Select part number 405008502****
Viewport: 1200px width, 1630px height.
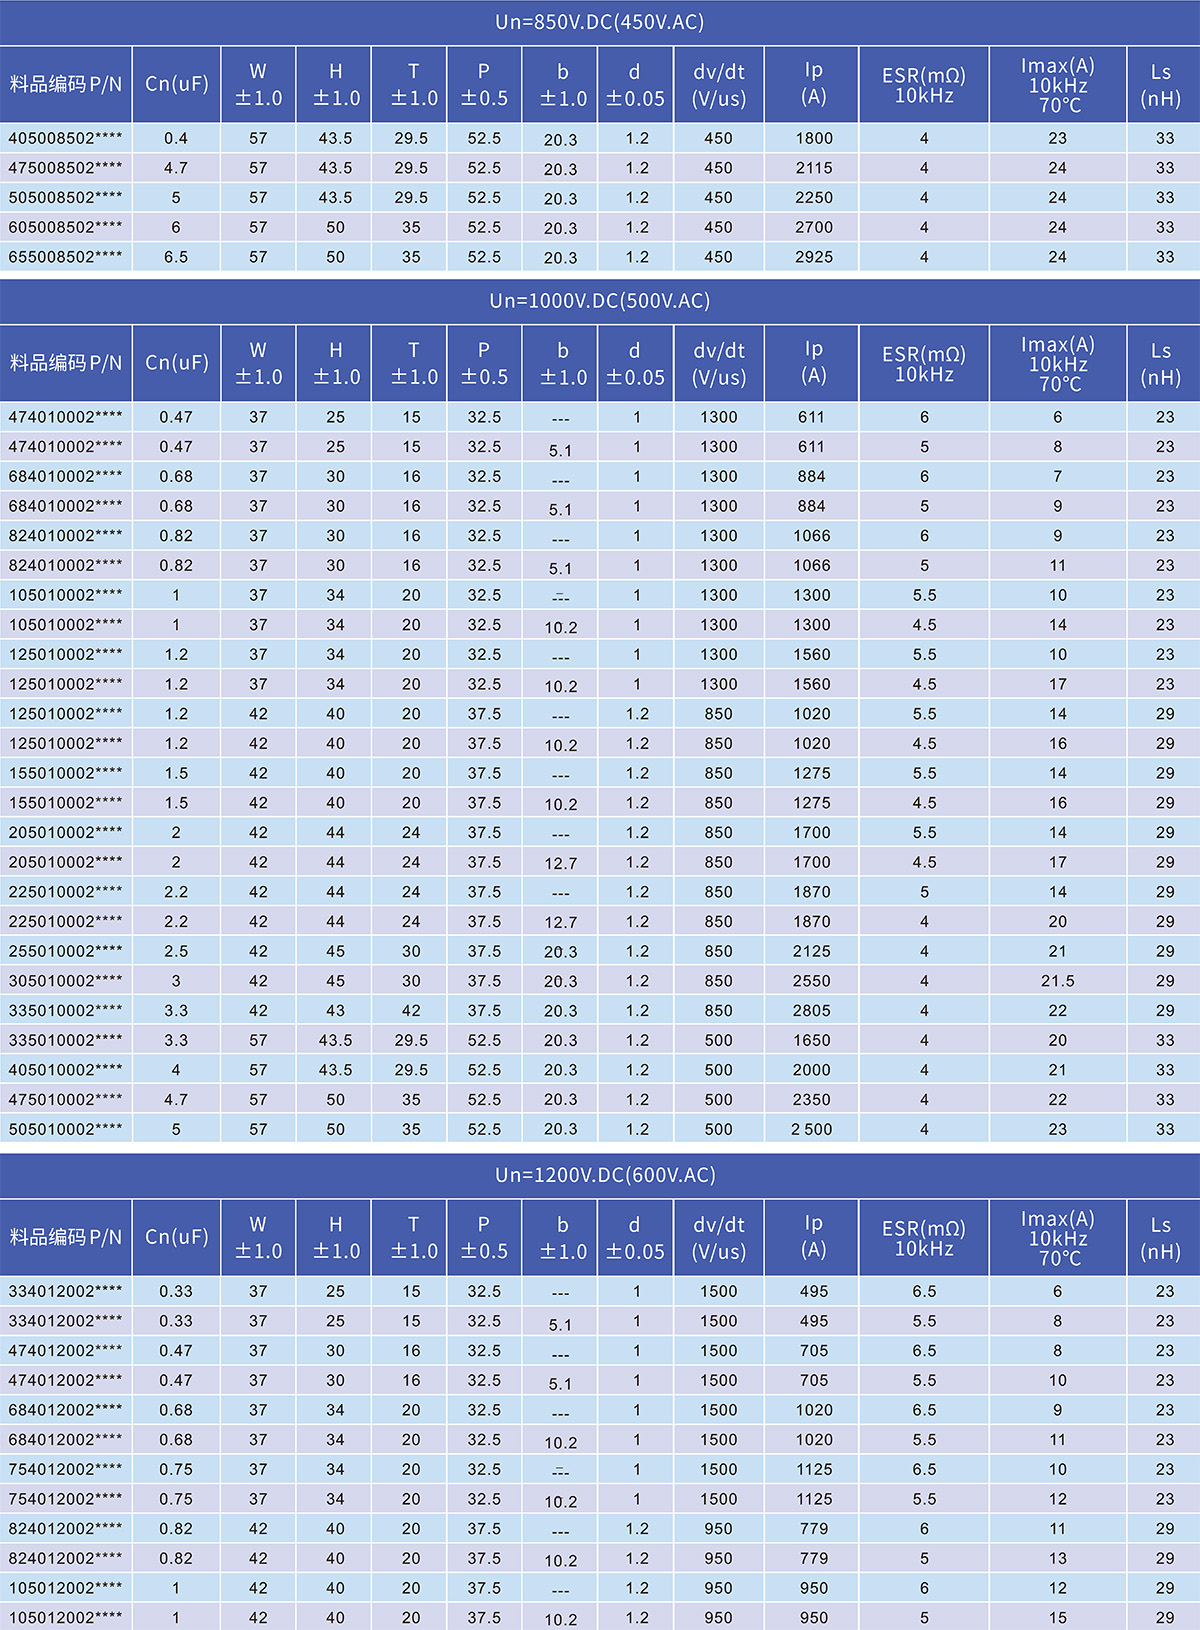coord(65,138)
